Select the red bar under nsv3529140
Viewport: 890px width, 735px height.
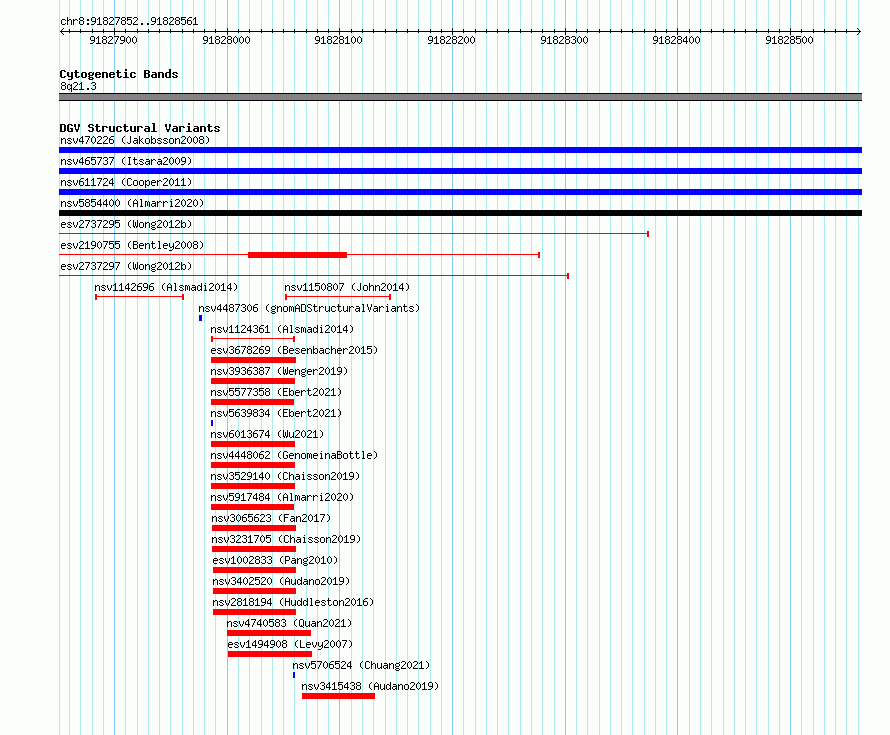point(253,486)
